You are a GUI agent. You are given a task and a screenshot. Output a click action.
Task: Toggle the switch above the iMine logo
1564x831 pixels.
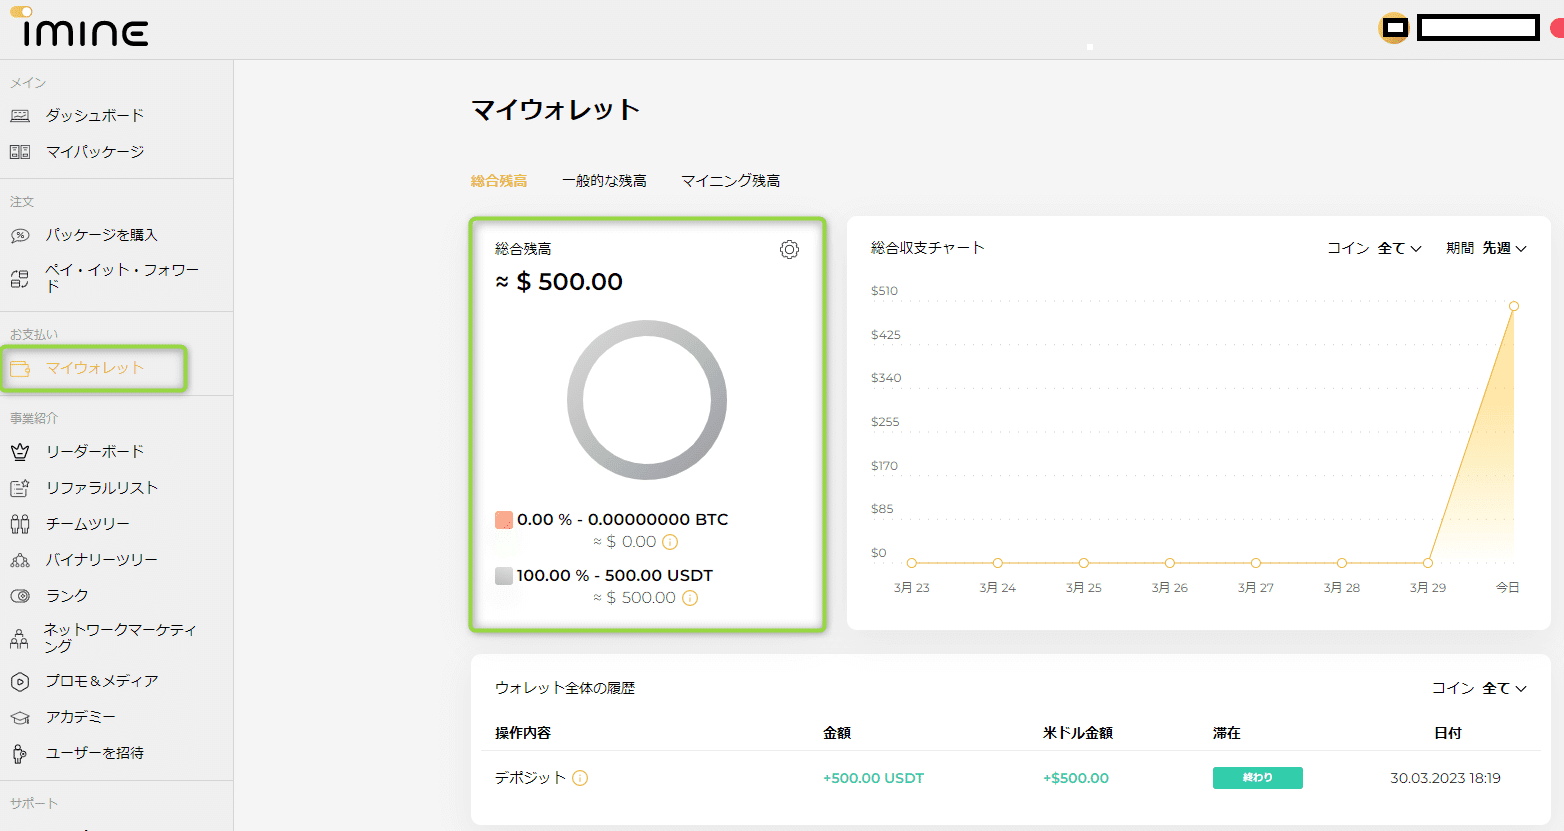(x=21, y=12)
